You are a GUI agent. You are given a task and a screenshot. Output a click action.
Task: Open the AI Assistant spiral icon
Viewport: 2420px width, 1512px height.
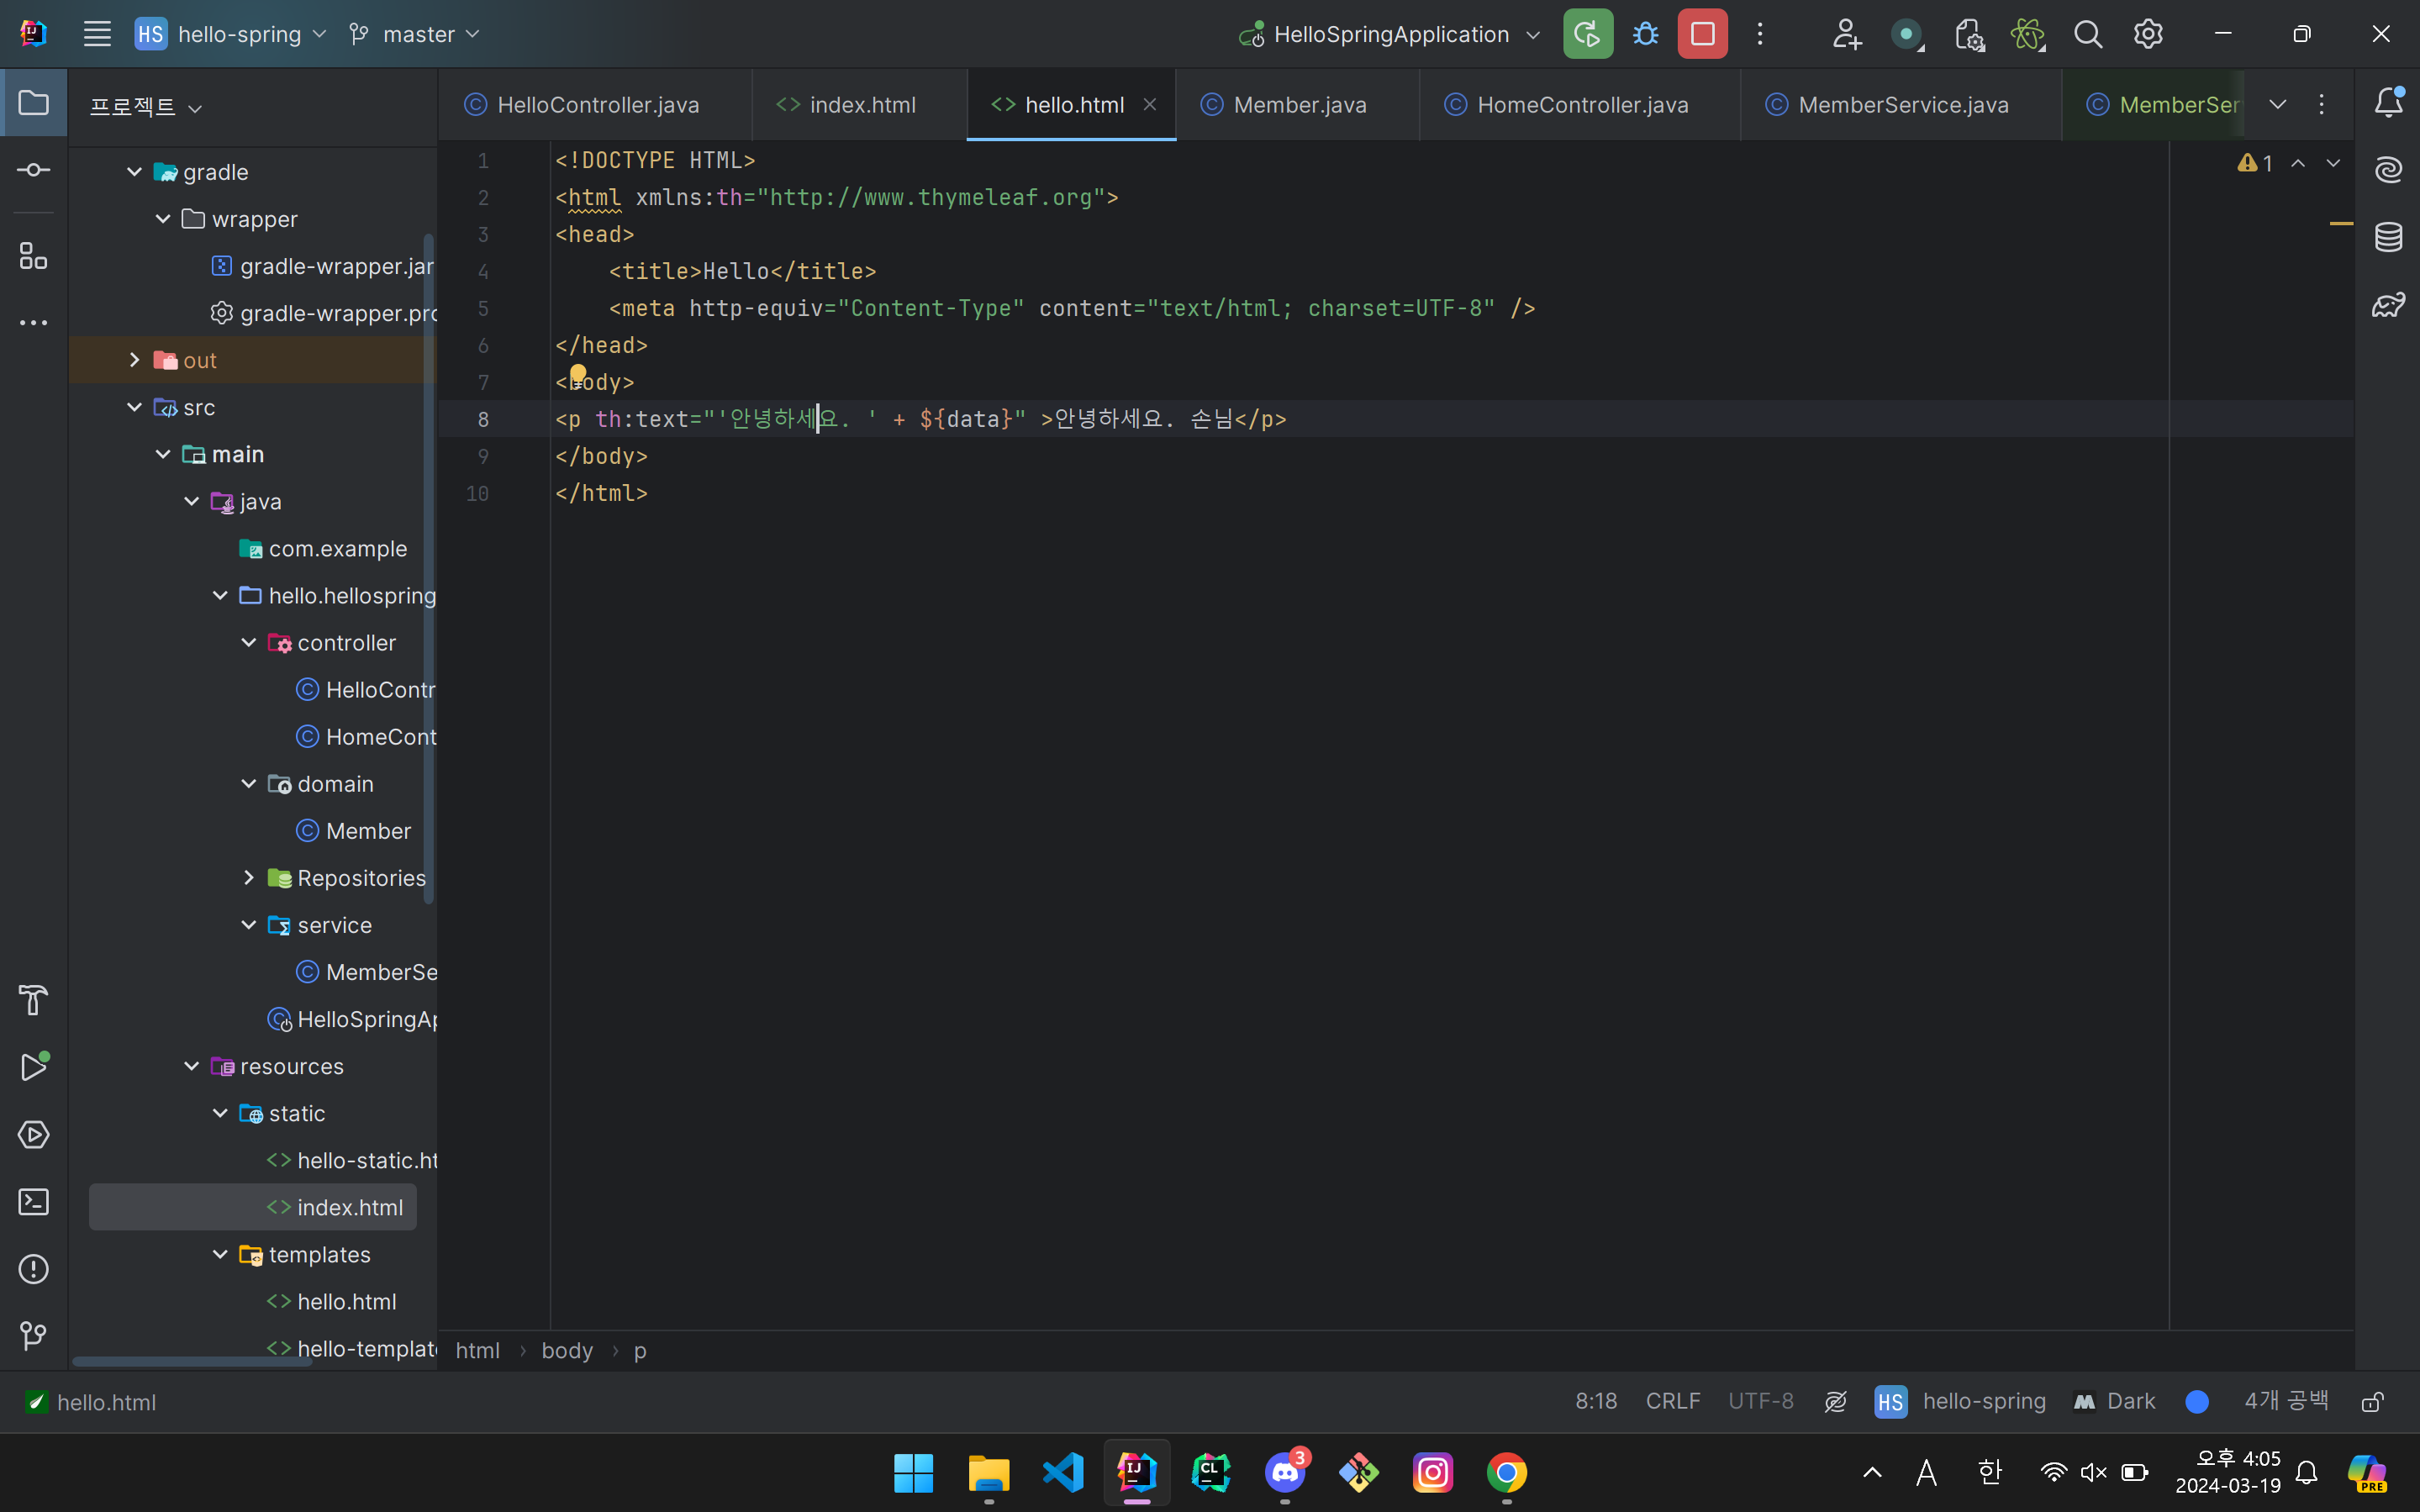[x=2388, y=170]
